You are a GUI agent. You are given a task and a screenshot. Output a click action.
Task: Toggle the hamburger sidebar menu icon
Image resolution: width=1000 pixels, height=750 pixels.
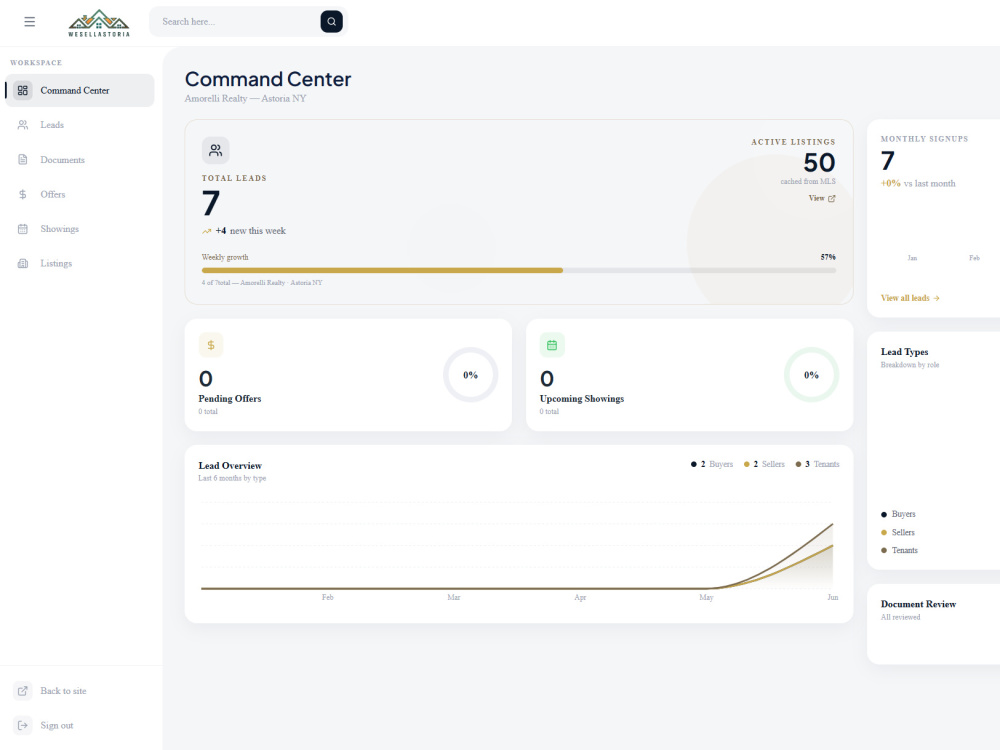(29, 22)
